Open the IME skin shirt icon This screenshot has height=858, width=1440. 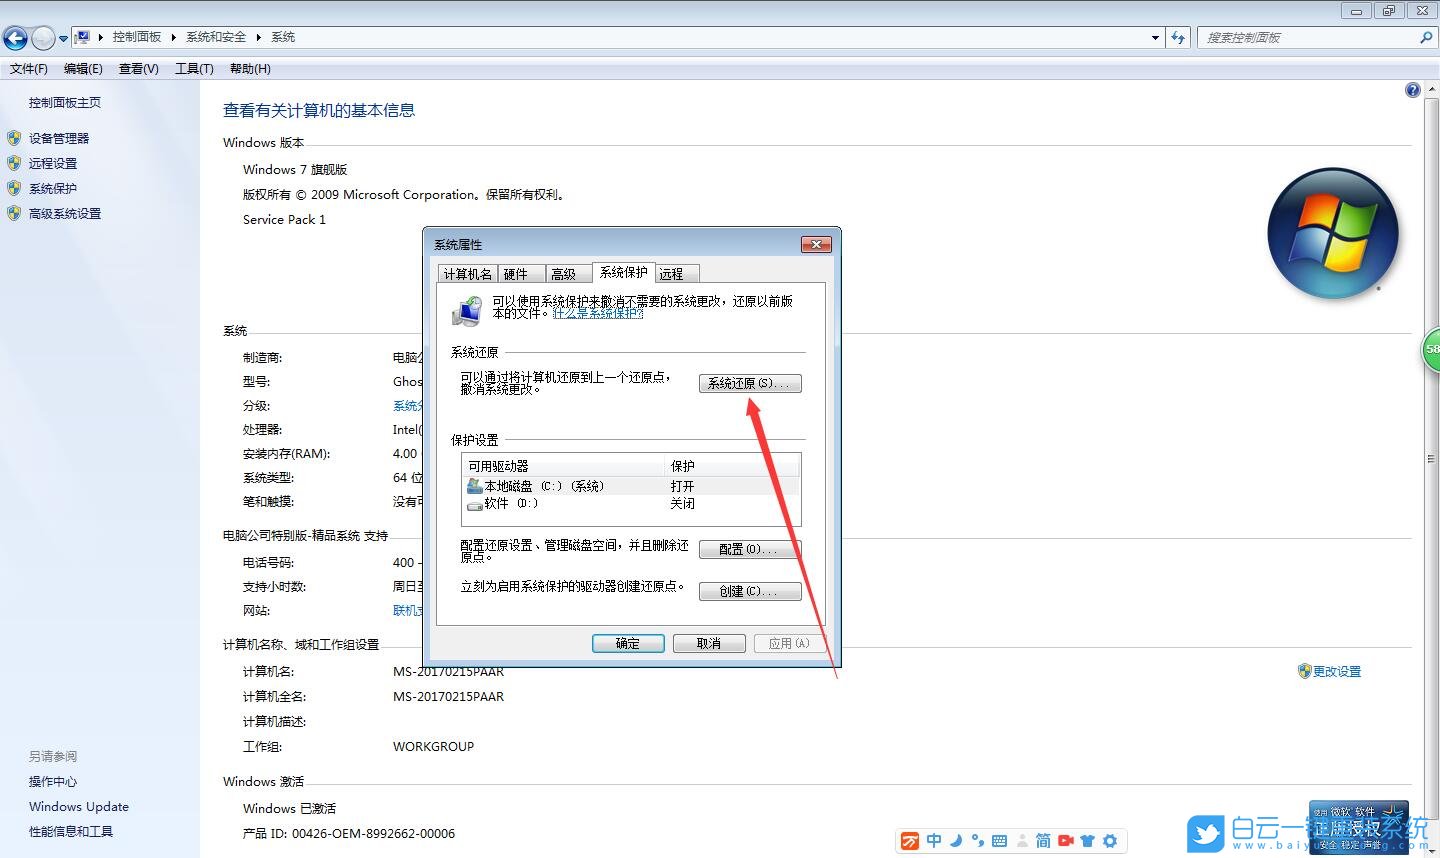(1088, 841)
